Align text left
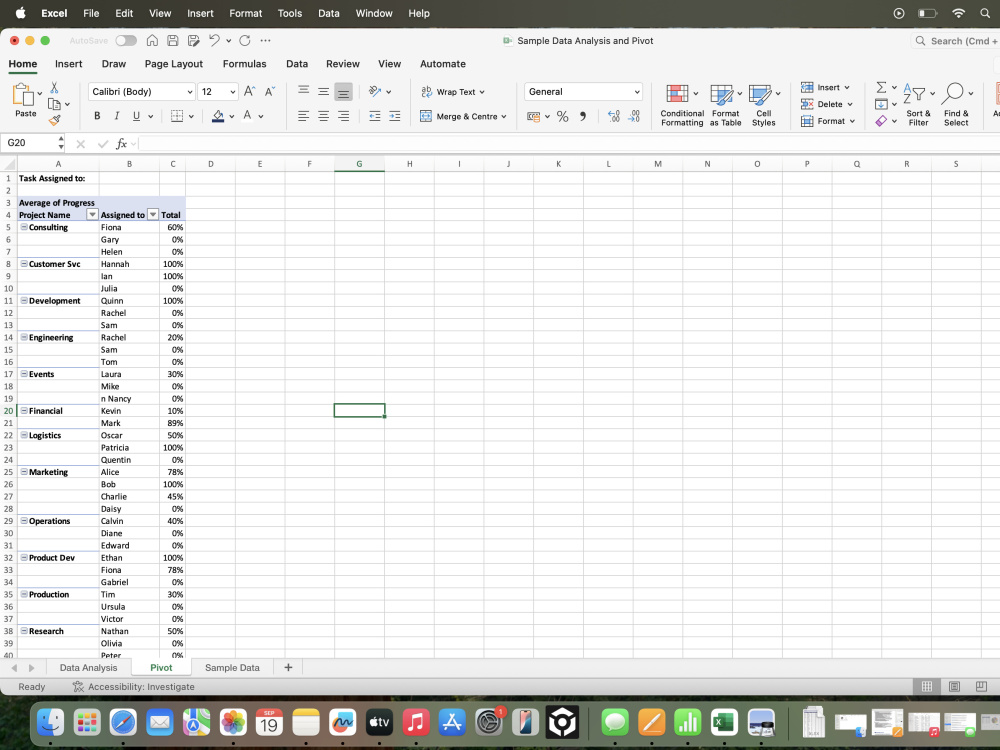1000x750 pixels. pyautogui.click(x=304, y=116)
